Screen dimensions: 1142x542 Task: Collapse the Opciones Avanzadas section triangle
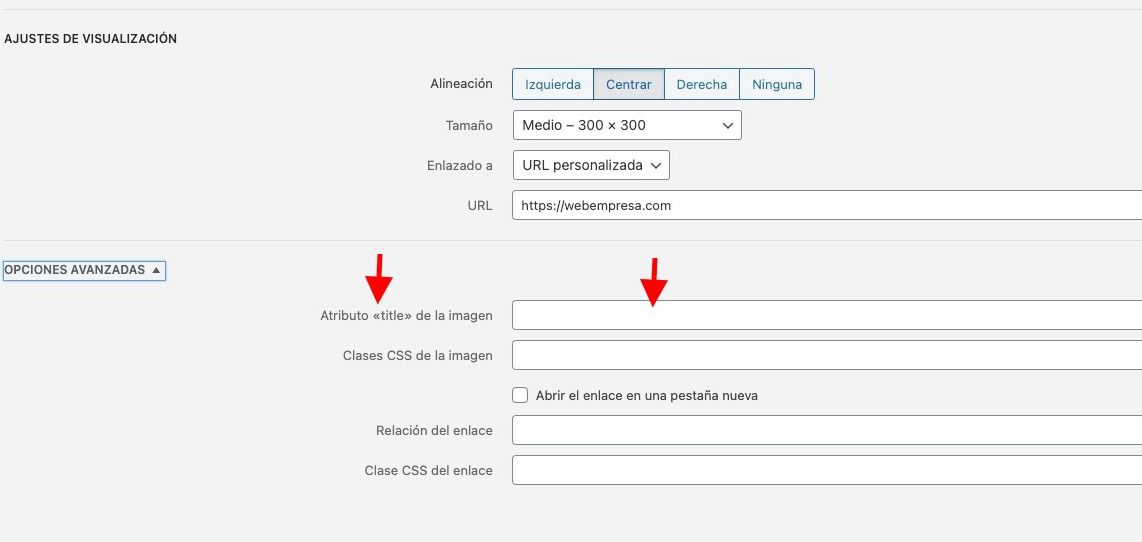[84, 270]
